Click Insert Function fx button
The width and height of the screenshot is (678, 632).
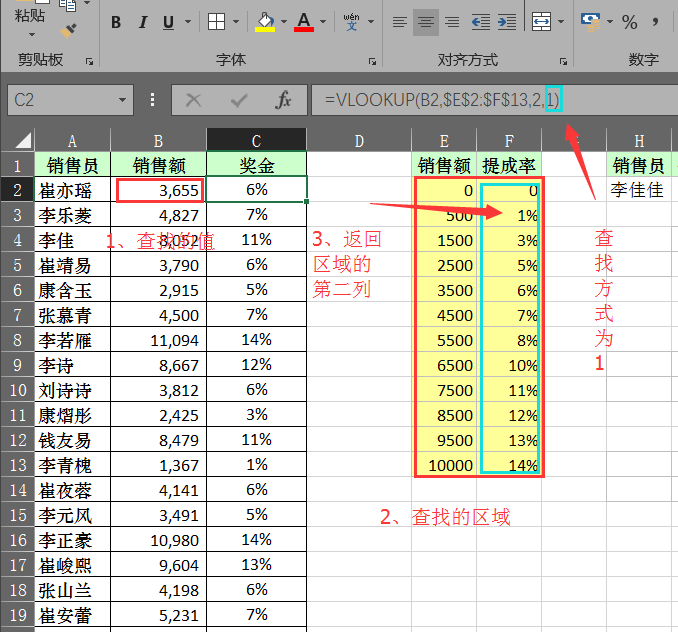tap(284, 100)
